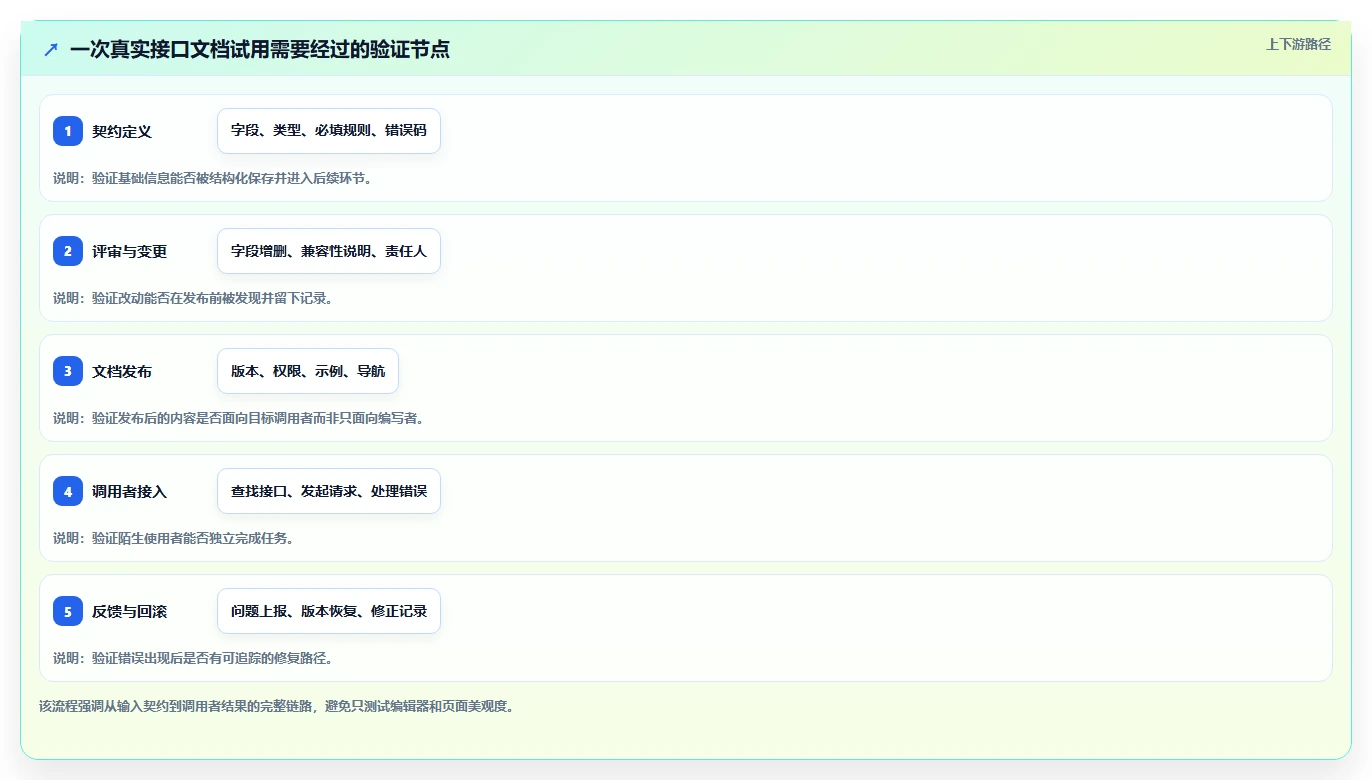This screenshot has width=1372, height=780.
Task: Select the 字段增删、兼容性说明、责任人 chip
Action: point(329,251)
